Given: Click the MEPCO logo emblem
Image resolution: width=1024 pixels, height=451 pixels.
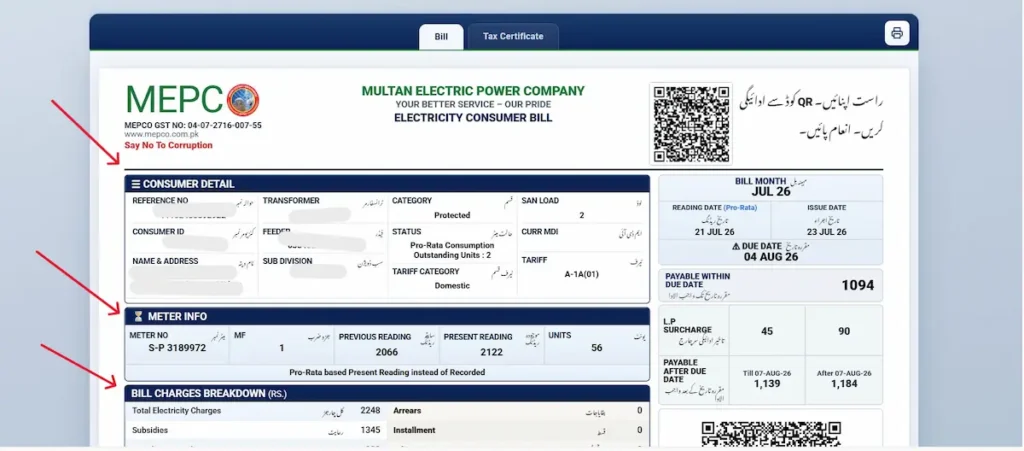Looking at the screenshot, I should tap(243, 100).
